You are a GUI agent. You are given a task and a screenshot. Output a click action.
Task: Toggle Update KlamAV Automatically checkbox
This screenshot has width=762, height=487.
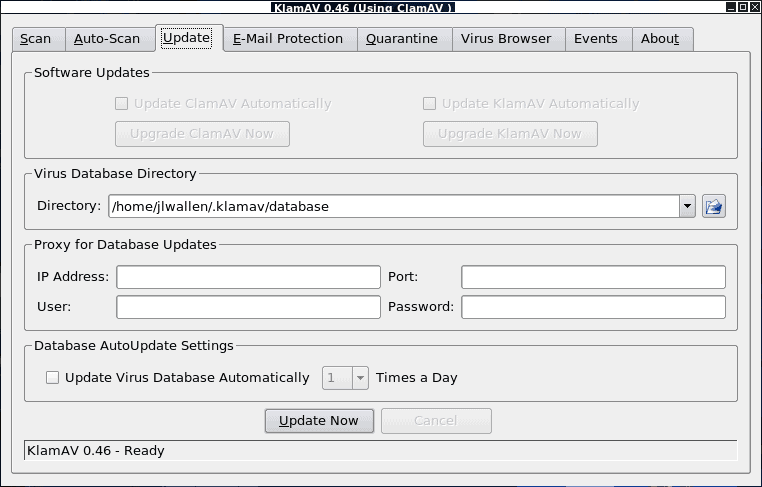click(430, 103)
